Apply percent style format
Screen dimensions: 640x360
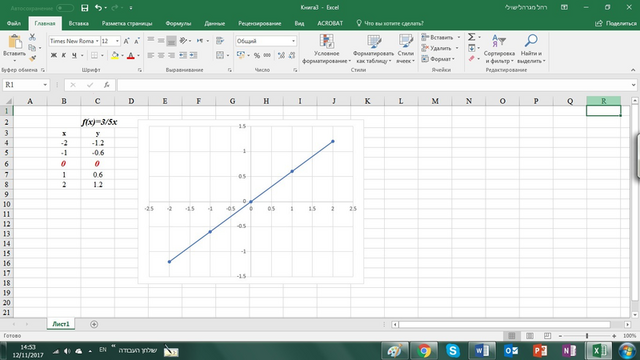click(x=257, y=55)
